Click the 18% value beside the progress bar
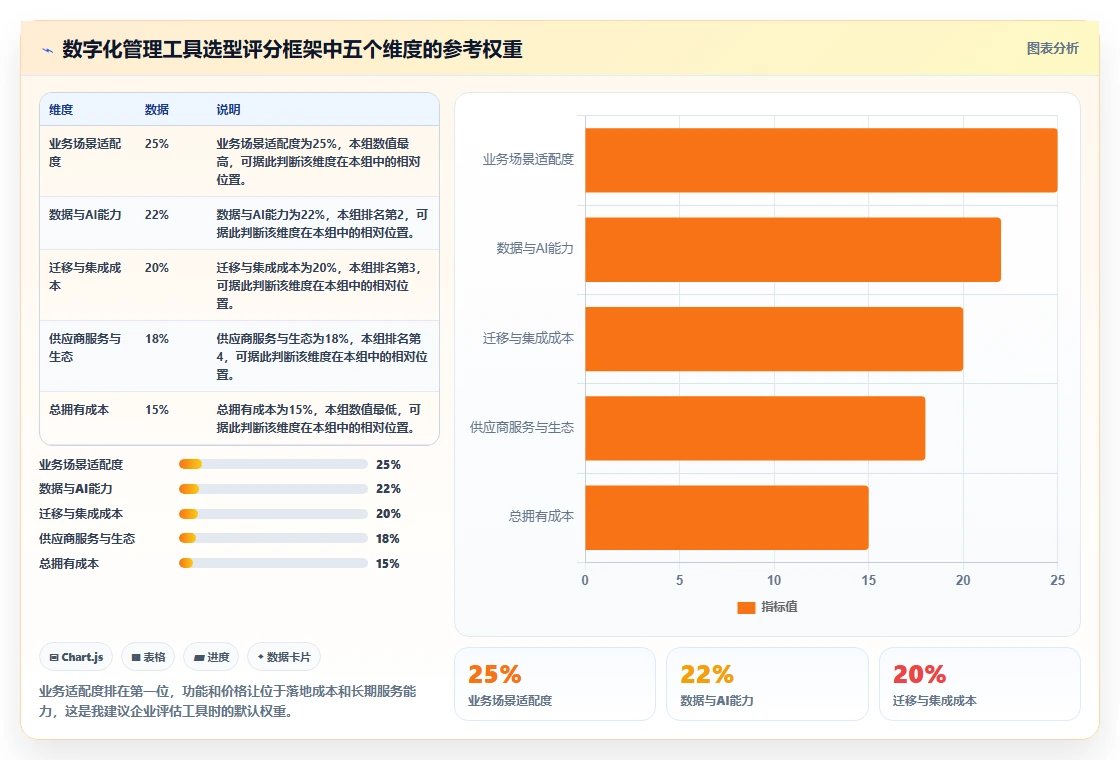 pyautogui.click(x=388, y=539)
